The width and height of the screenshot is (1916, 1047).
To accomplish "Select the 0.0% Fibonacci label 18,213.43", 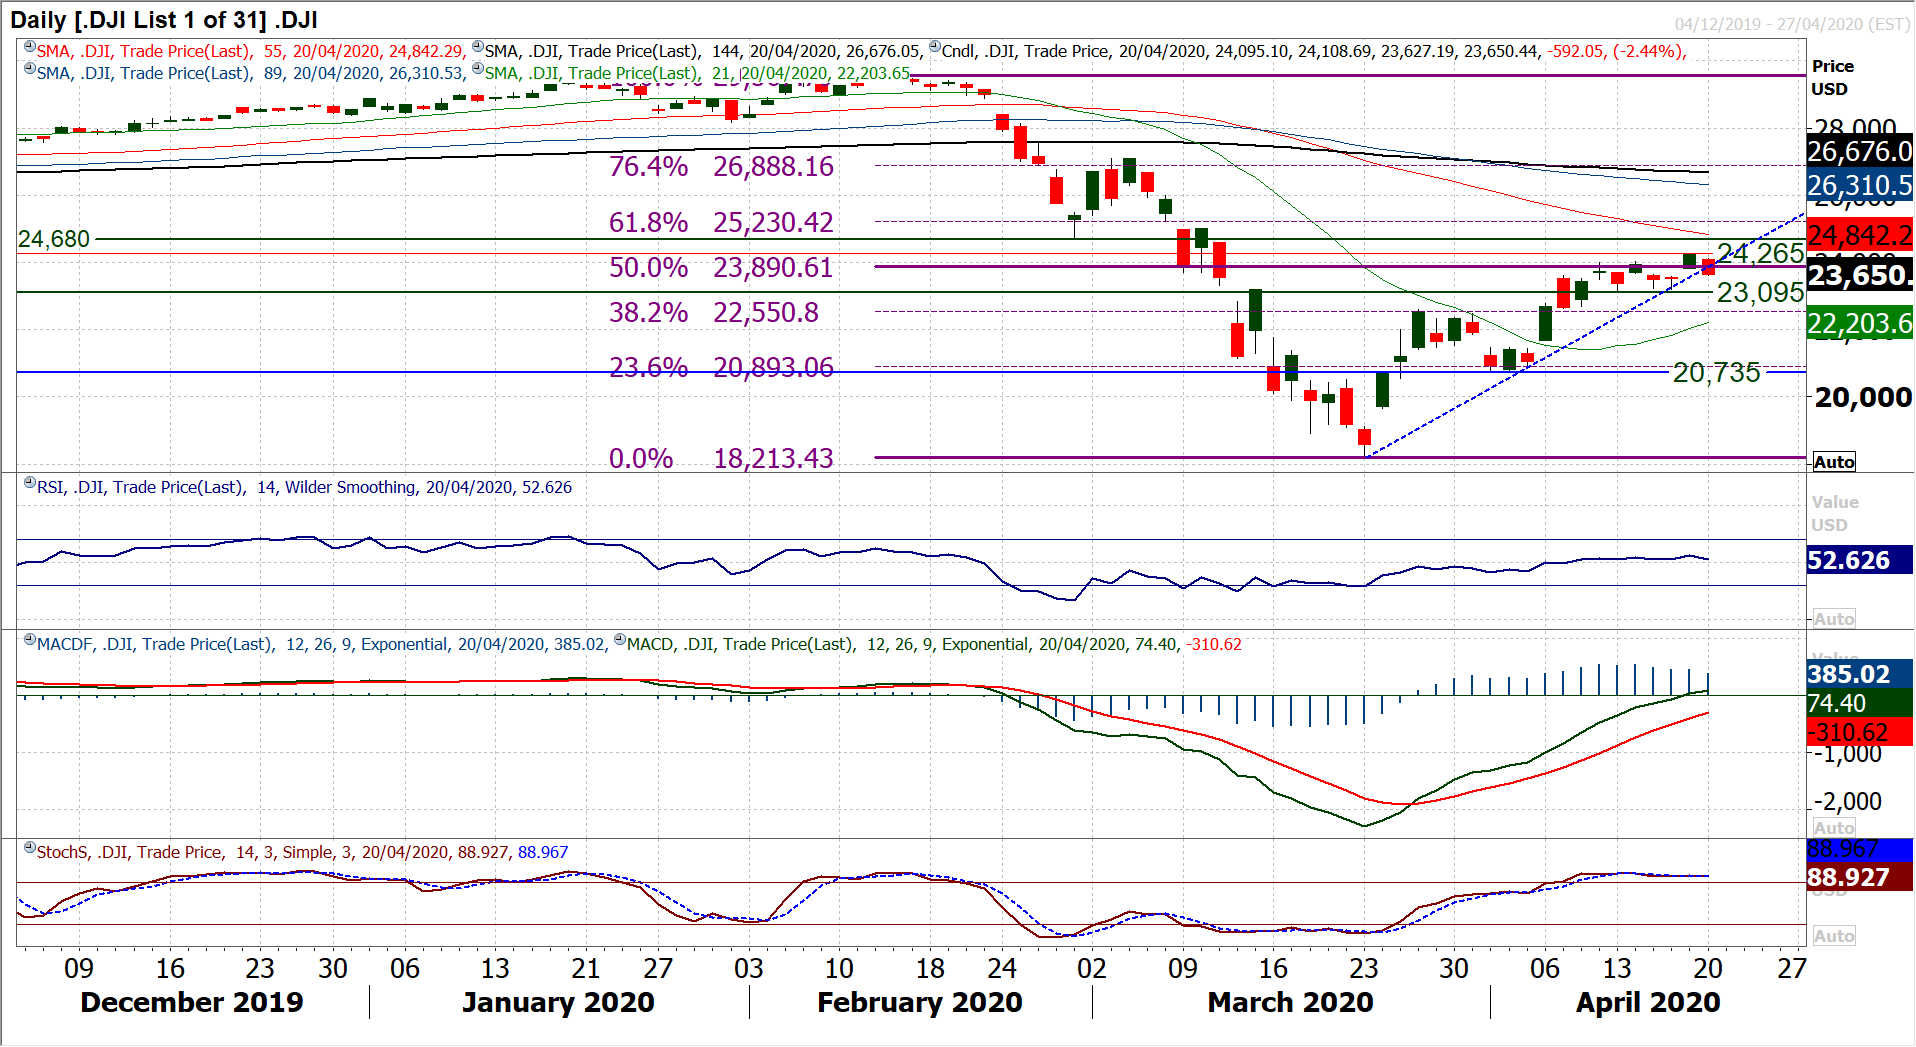I will [721, 459].
